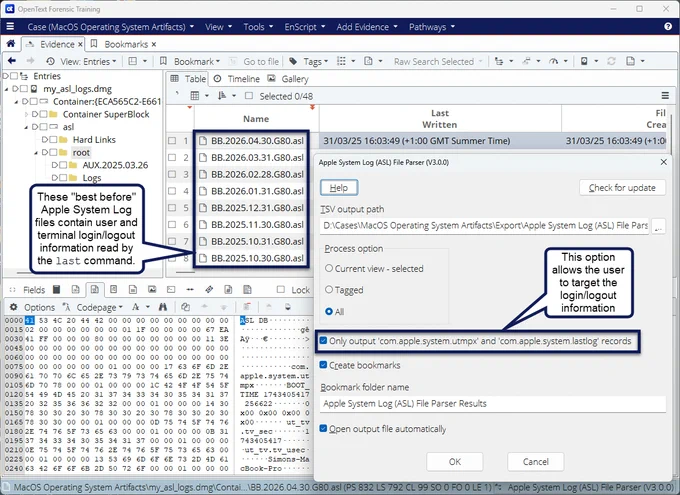Click the Options gear icon
Viewport: 680px width, 495px height.
tap(13, 307)
